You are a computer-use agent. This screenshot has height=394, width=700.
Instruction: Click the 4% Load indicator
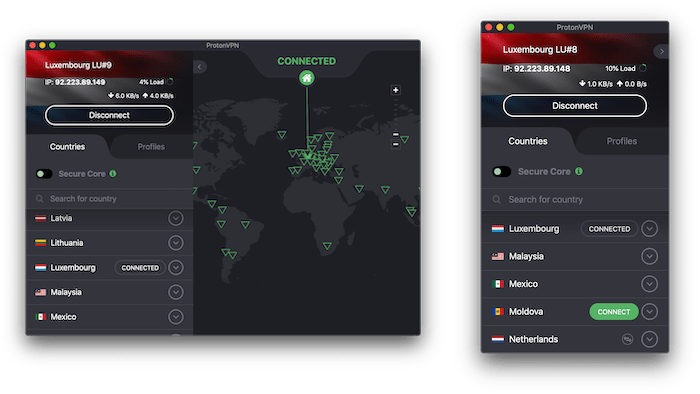click(x=156, y=82)
